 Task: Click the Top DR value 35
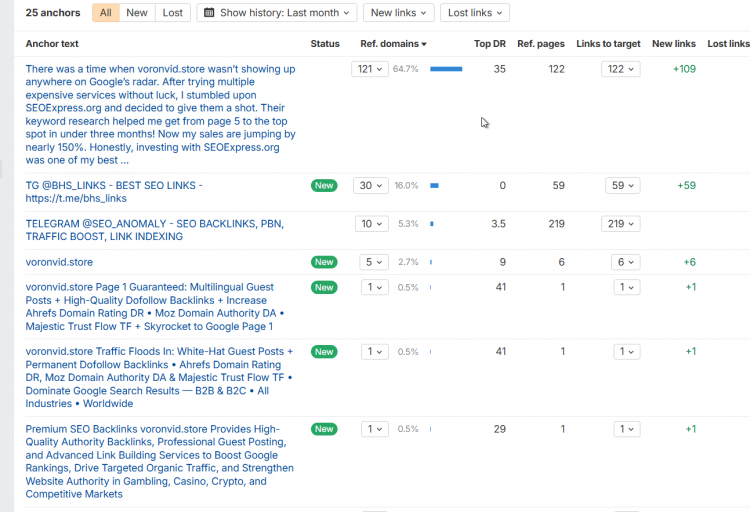tap(500, 69)
